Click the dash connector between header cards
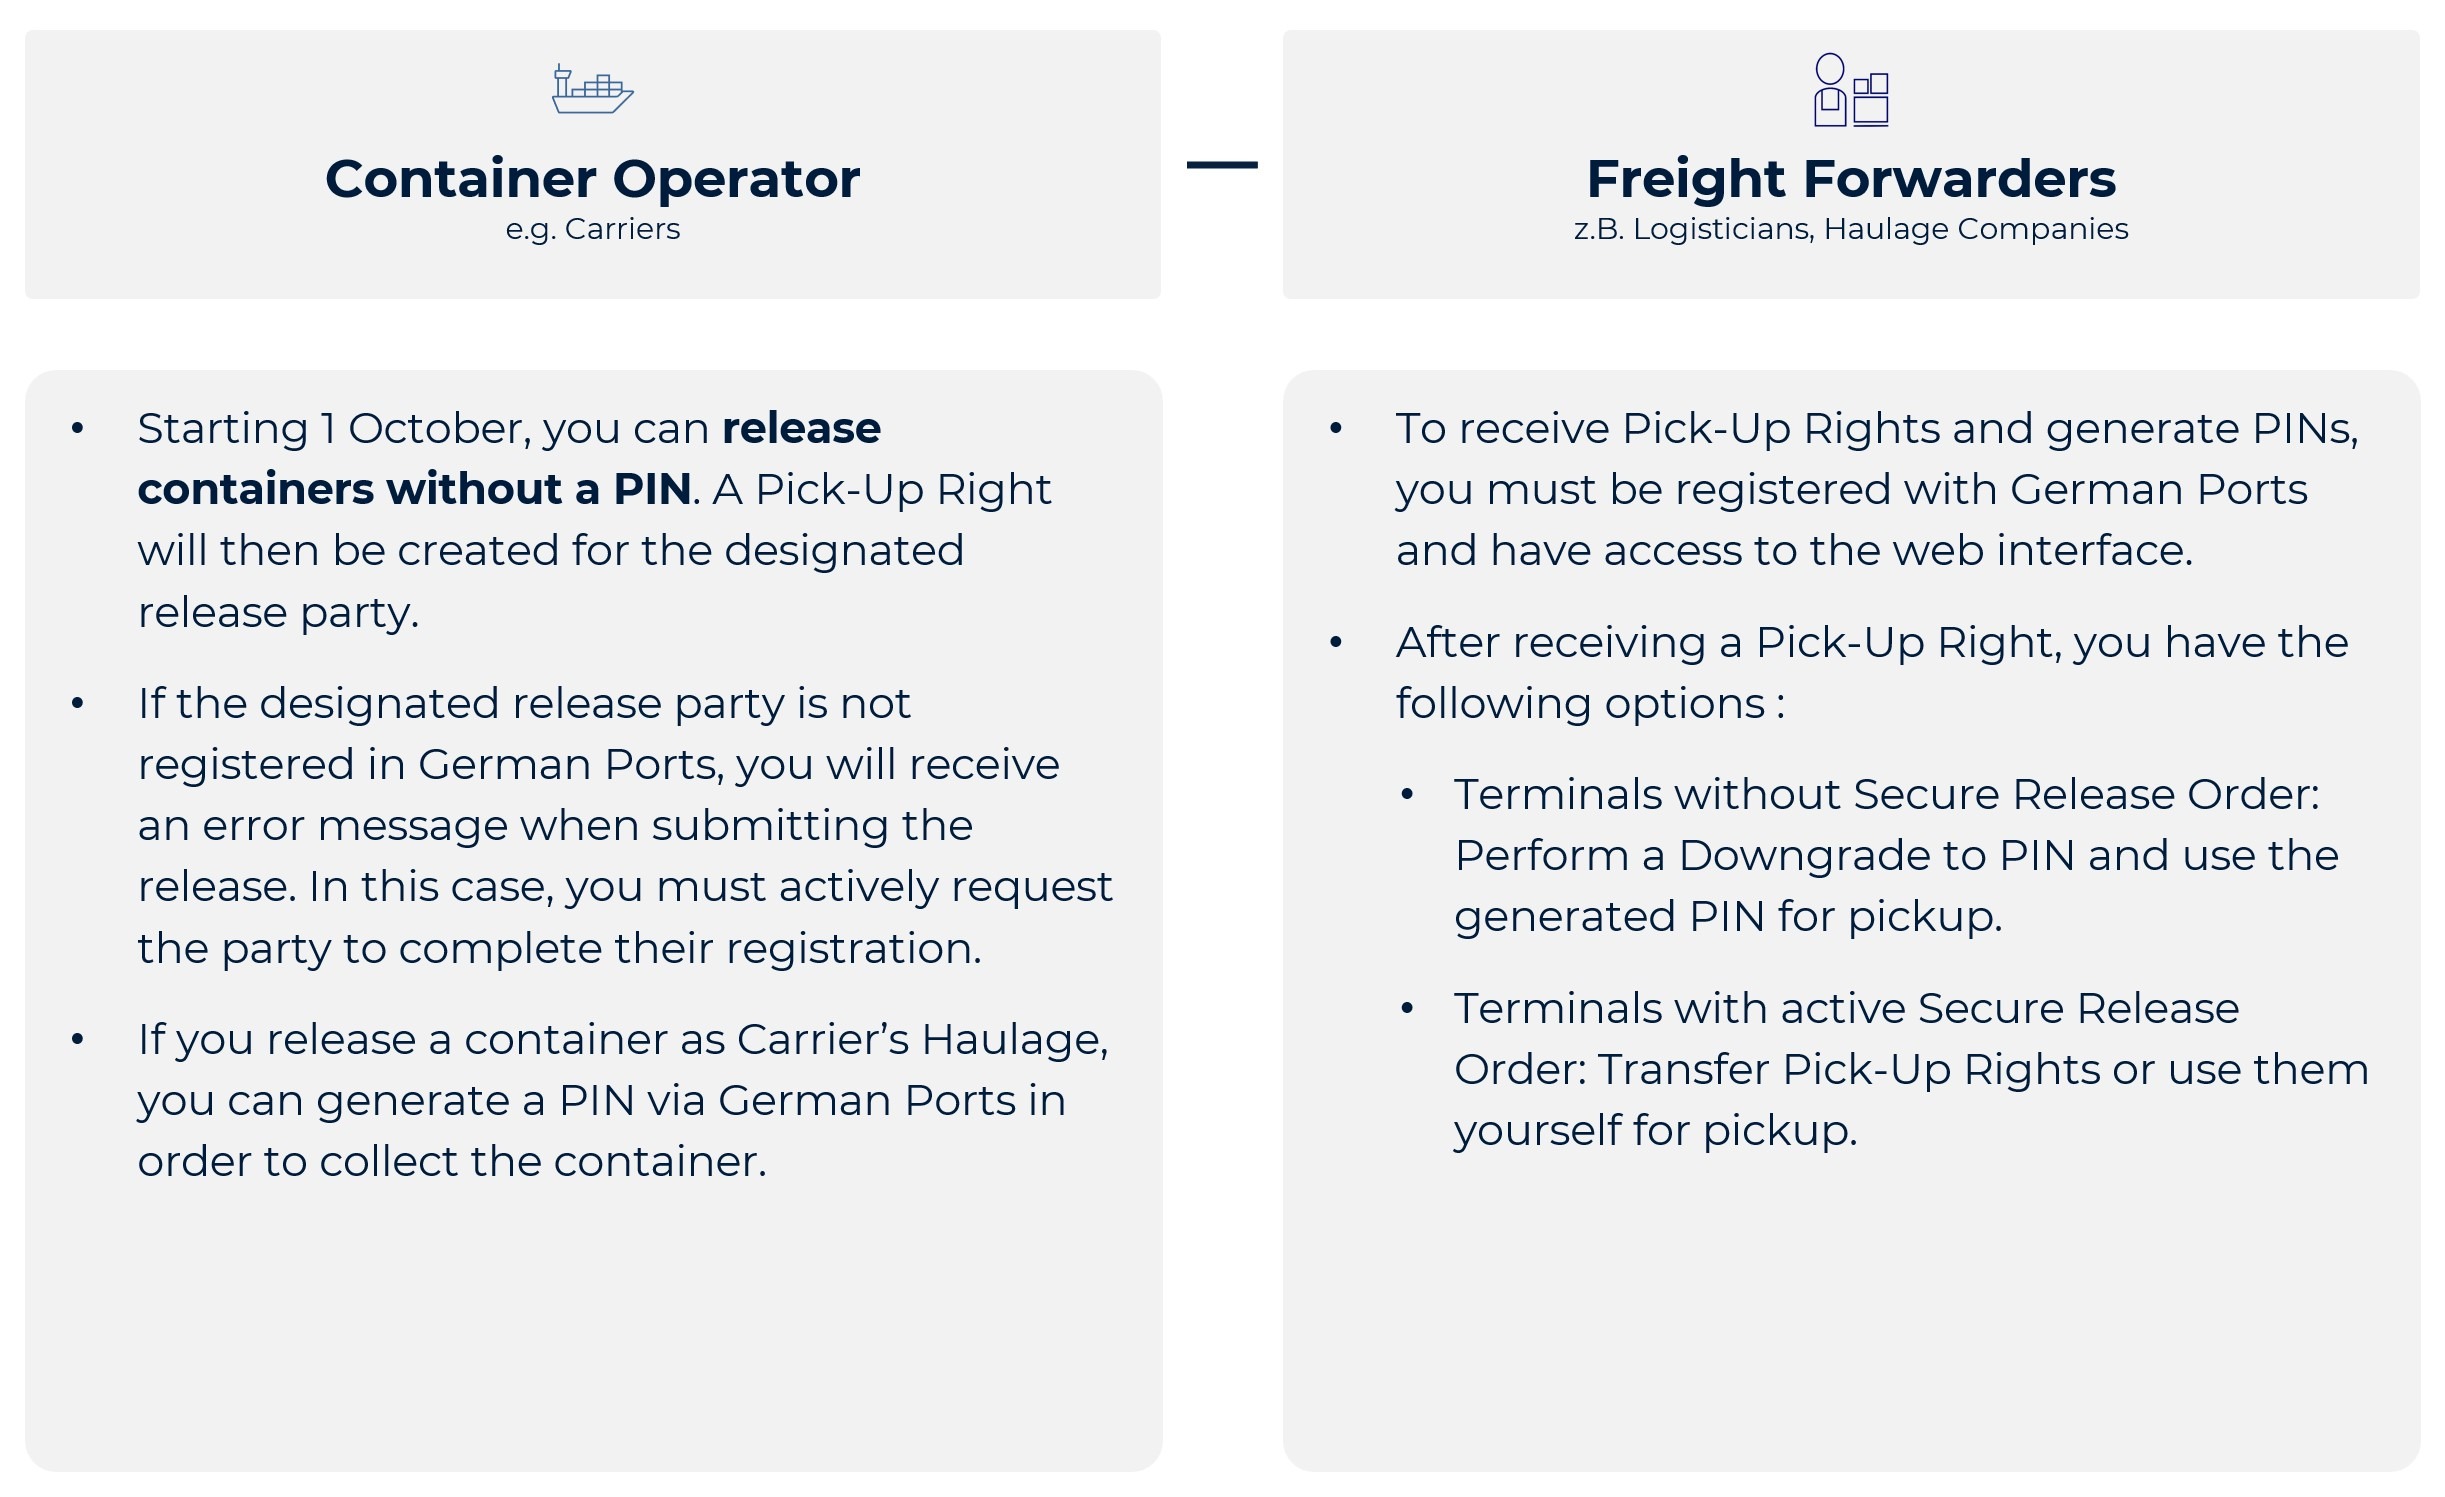This screenshot has width=2445, height=1497. 1221,165
